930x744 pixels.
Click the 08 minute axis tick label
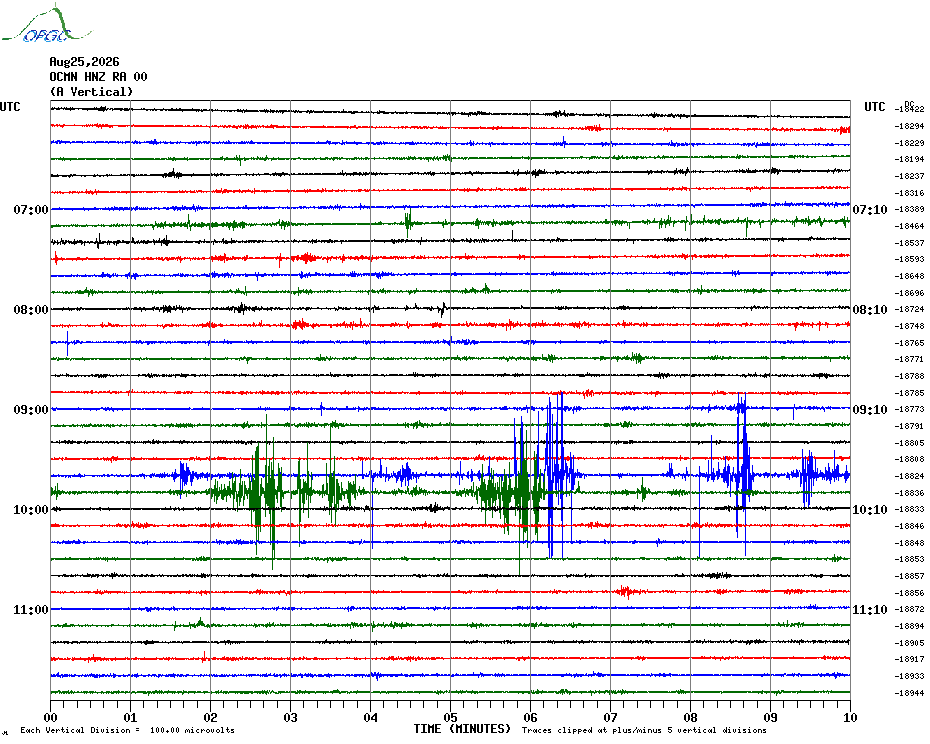coord(690,717)
